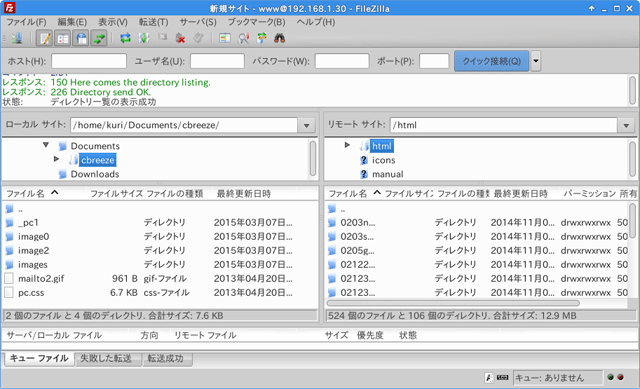Viewport: 640px width, 389px height.
Task: Expand the html folder in the remote tree
Action: (347, 145)
